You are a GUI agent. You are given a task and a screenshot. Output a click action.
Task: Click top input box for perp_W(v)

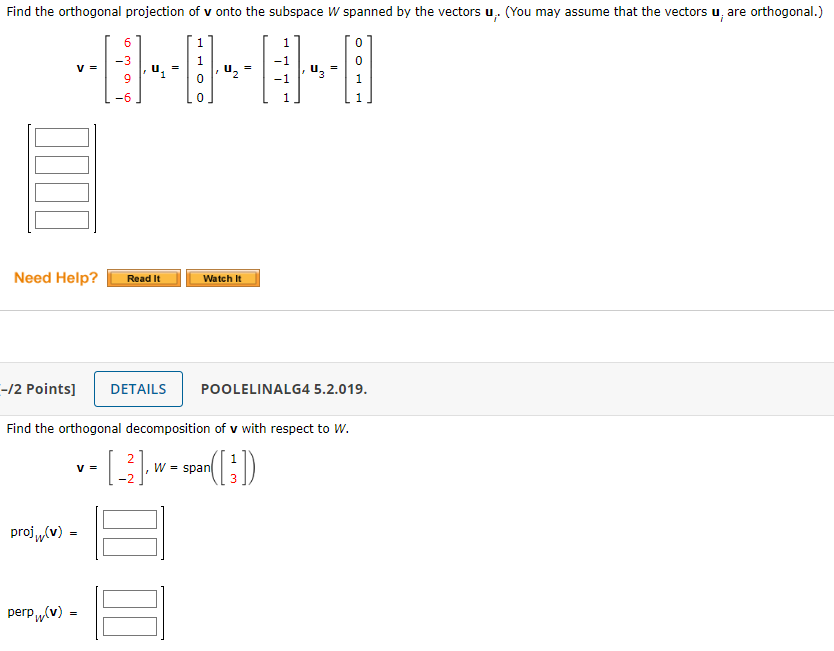(130, 599)
